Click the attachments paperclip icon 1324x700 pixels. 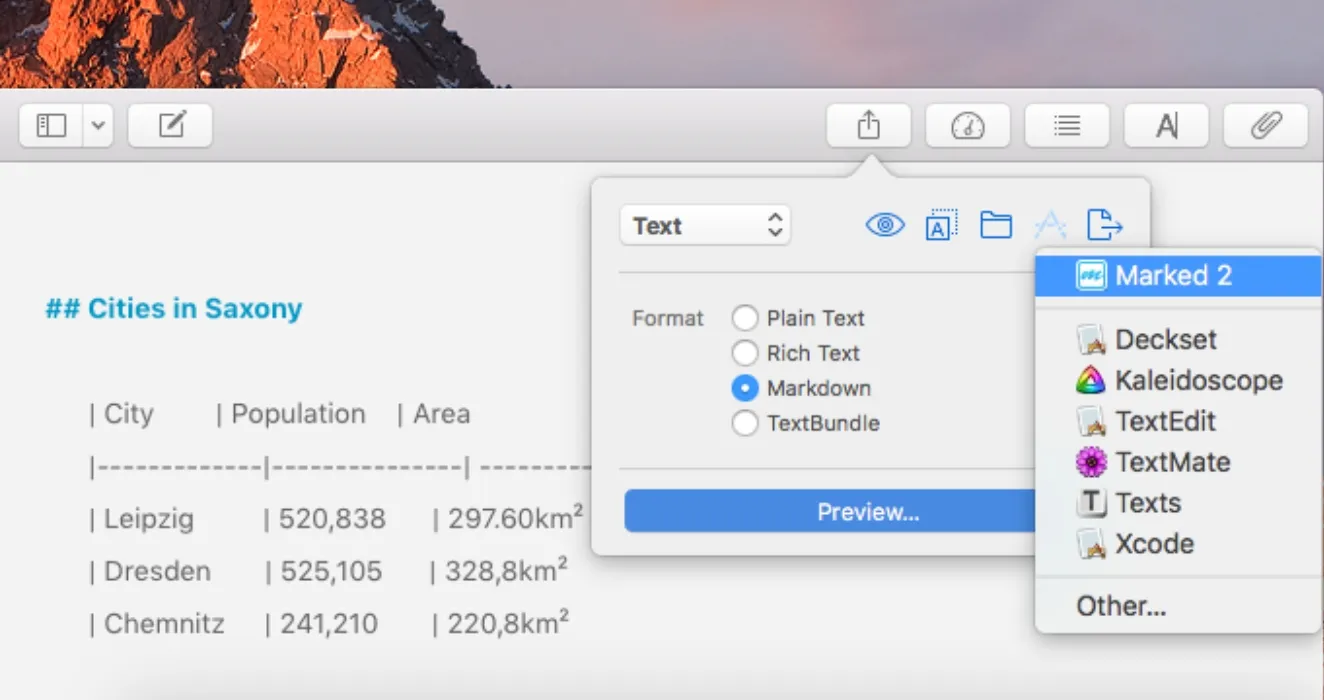(1266, 125)
